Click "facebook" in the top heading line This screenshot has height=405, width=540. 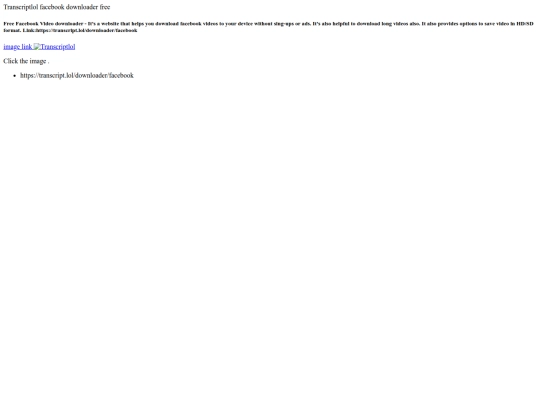pyautogui.click(x=52, y=7)
